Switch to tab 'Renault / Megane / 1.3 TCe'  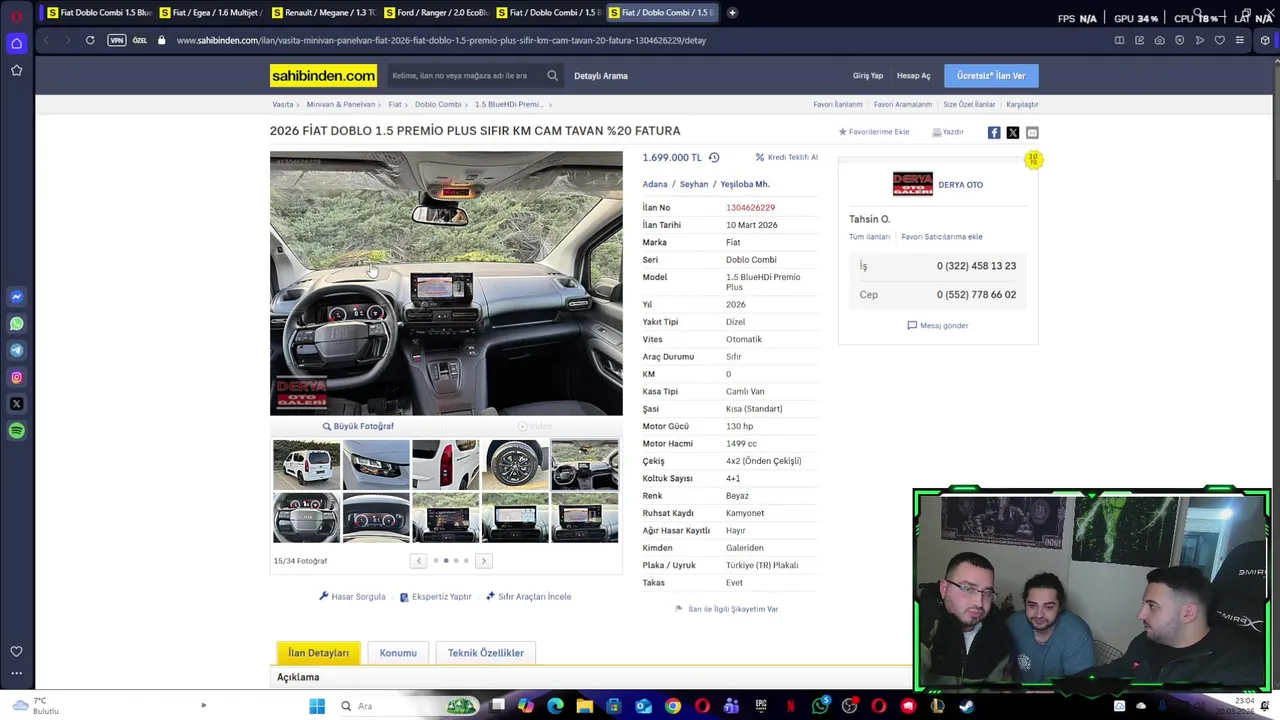coord(323,12)
